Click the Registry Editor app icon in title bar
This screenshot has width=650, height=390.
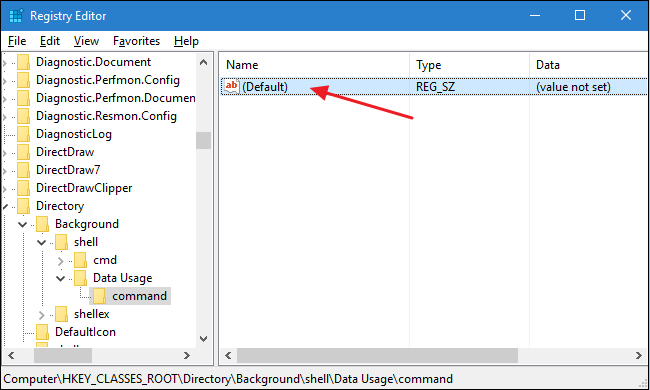click(16, 16)
